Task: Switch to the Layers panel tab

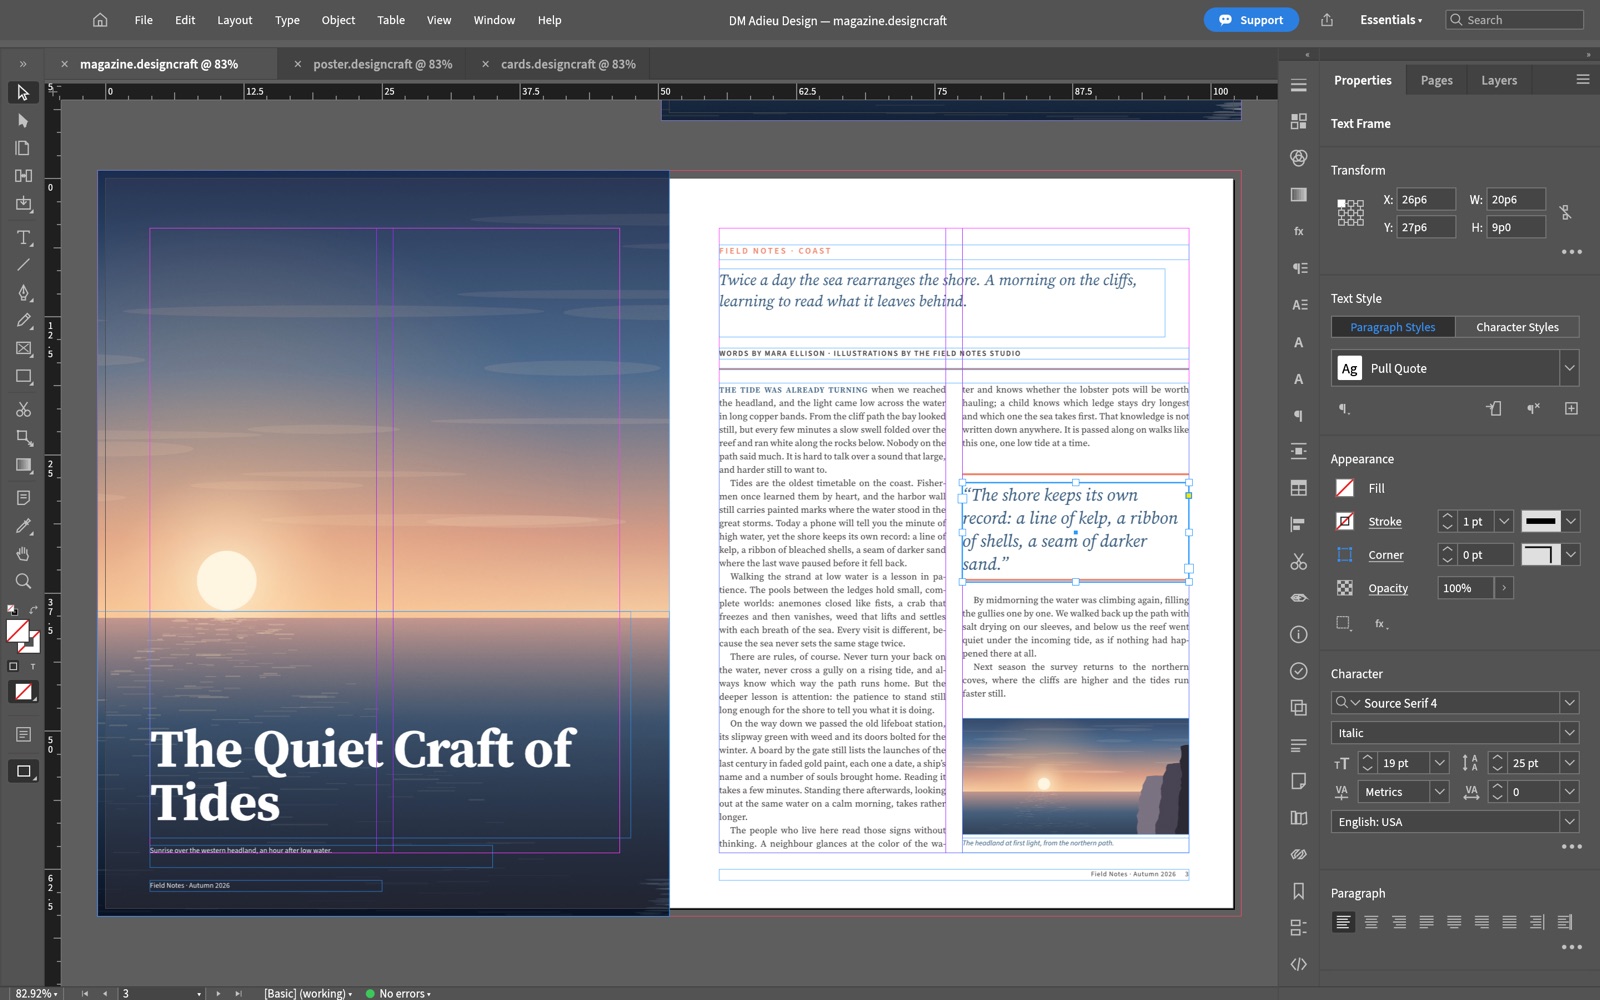Action: click(x=1499, y=80)
